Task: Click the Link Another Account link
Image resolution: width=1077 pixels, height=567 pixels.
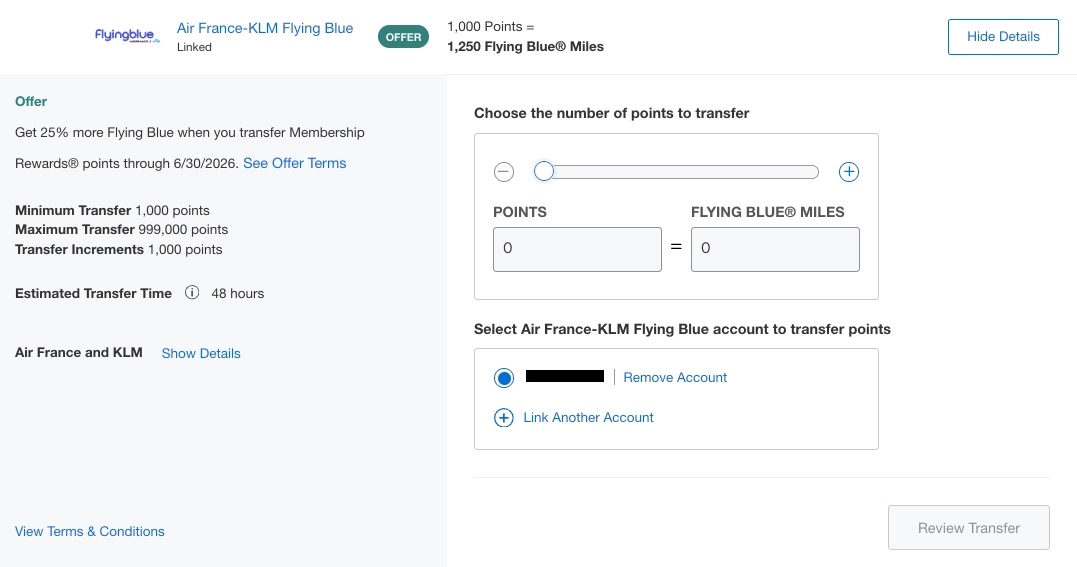Action: coord(589,417)
